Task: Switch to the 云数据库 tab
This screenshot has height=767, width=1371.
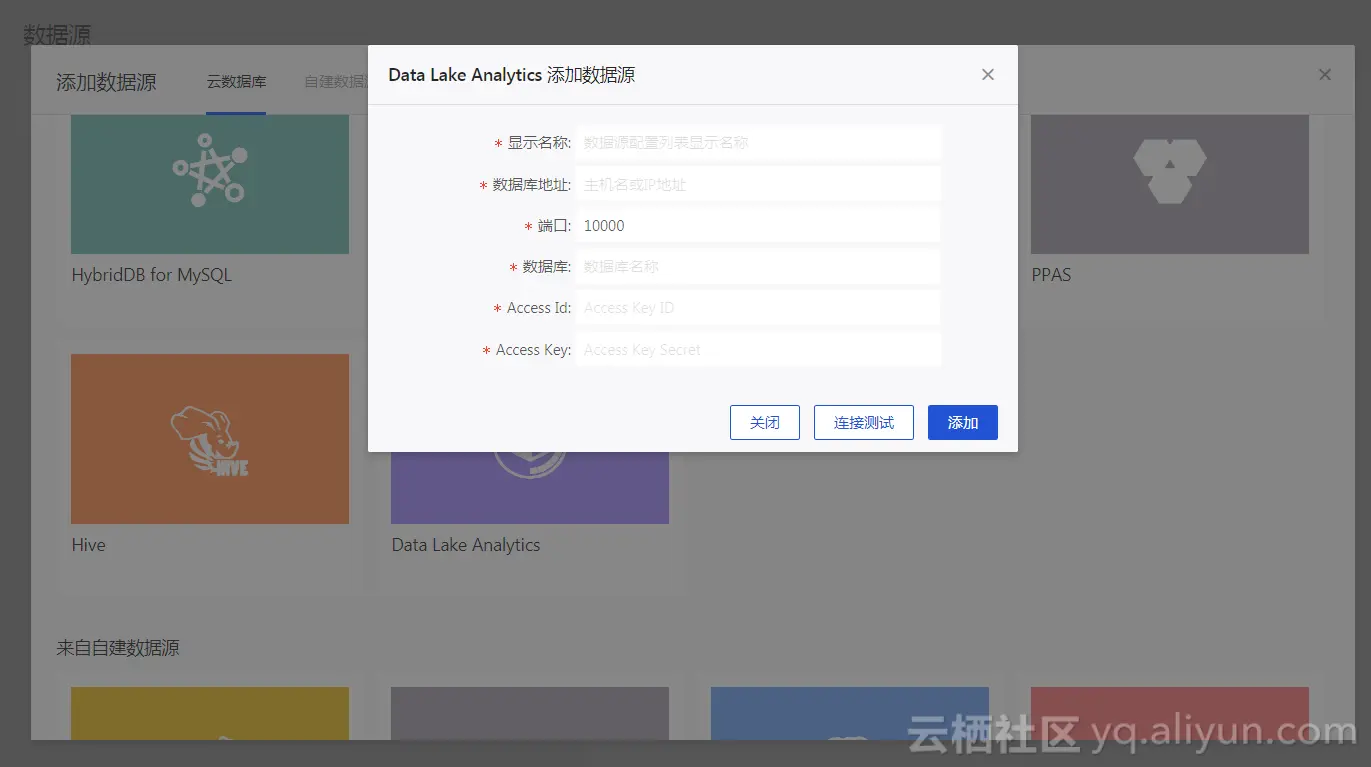Action: tap(236, 82)
